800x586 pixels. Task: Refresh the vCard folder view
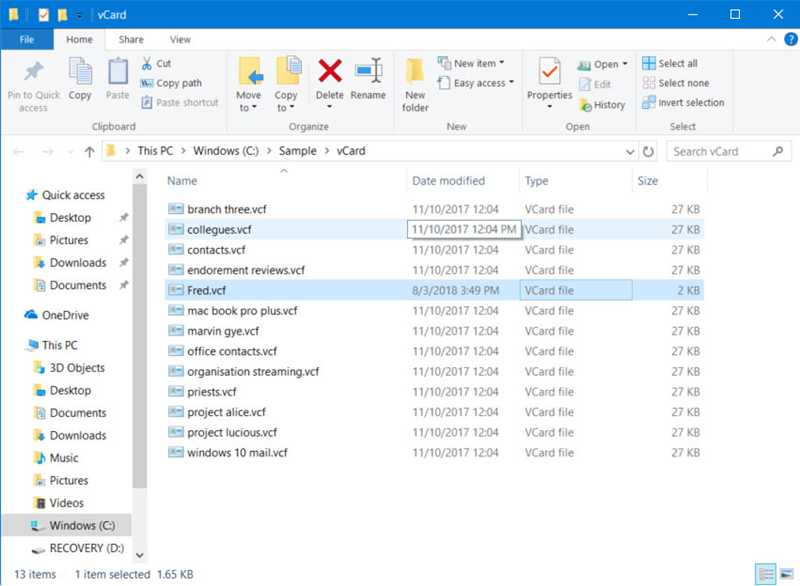tap(648, 151)
